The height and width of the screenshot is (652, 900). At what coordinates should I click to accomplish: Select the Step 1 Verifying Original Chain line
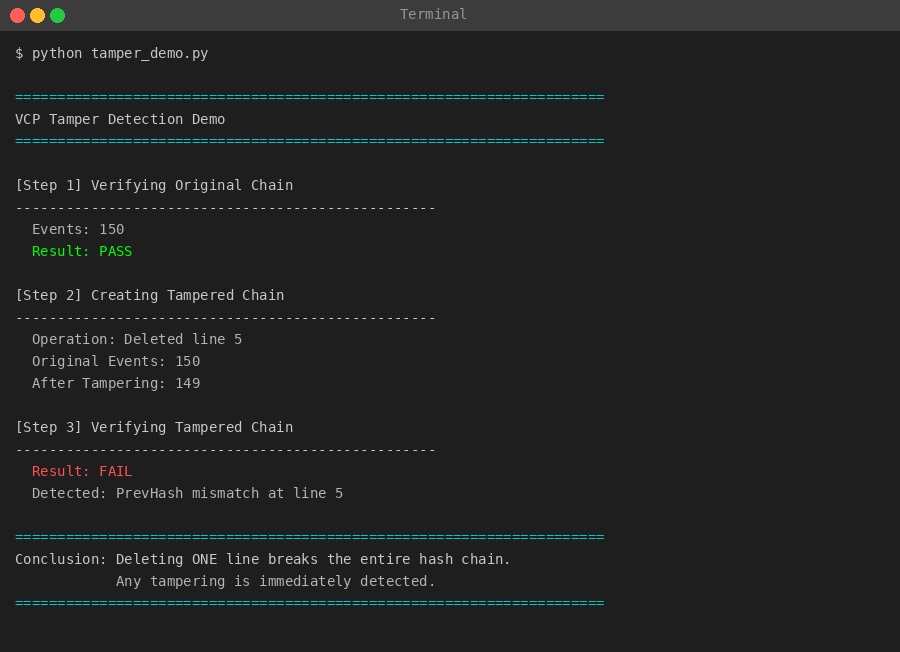point(154,185)
